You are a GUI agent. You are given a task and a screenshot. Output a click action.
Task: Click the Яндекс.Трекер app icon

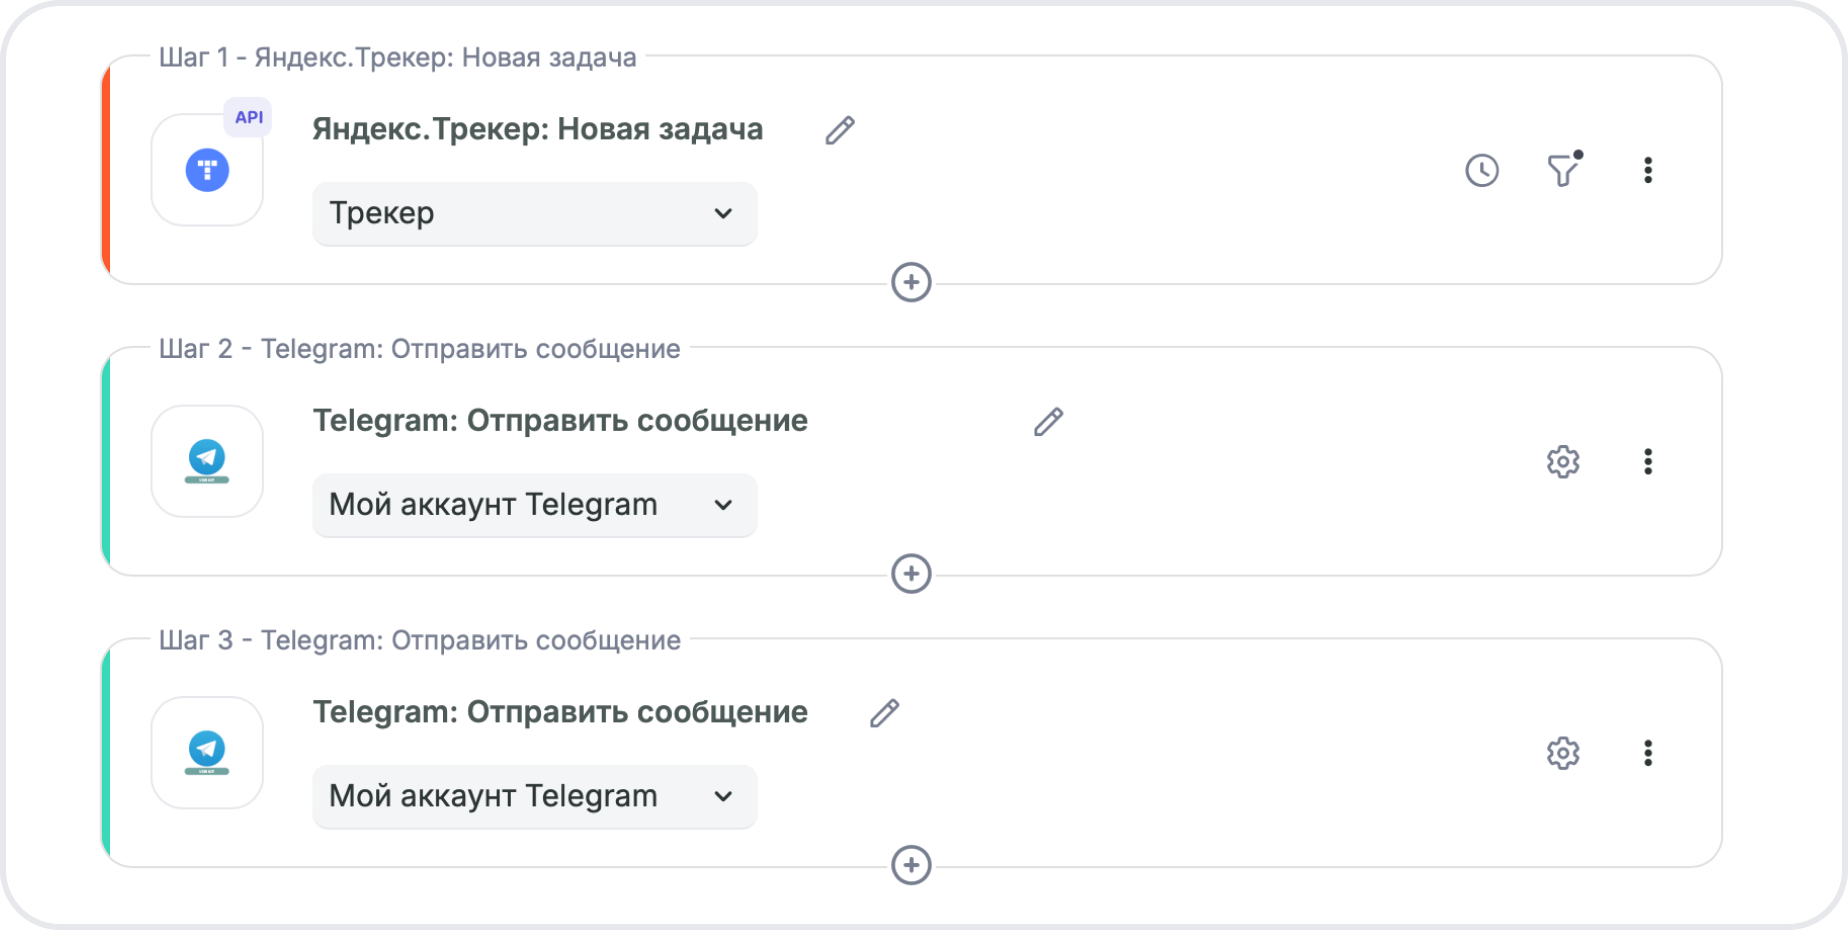207,170
